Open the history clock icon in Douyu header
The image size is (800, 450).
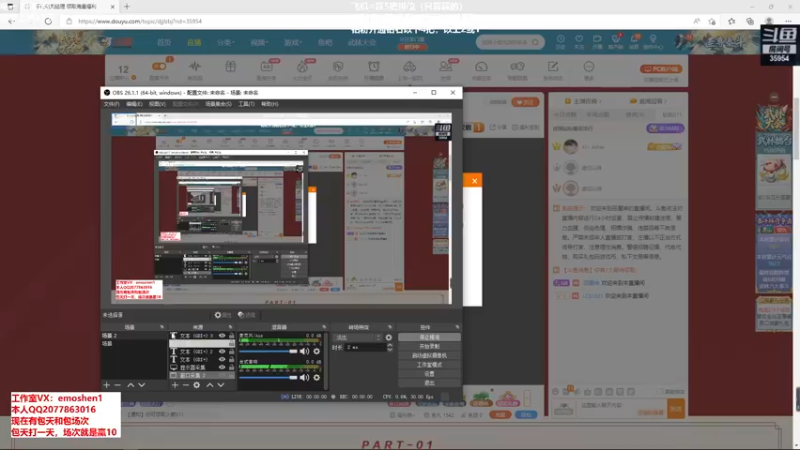coord(561,39)
